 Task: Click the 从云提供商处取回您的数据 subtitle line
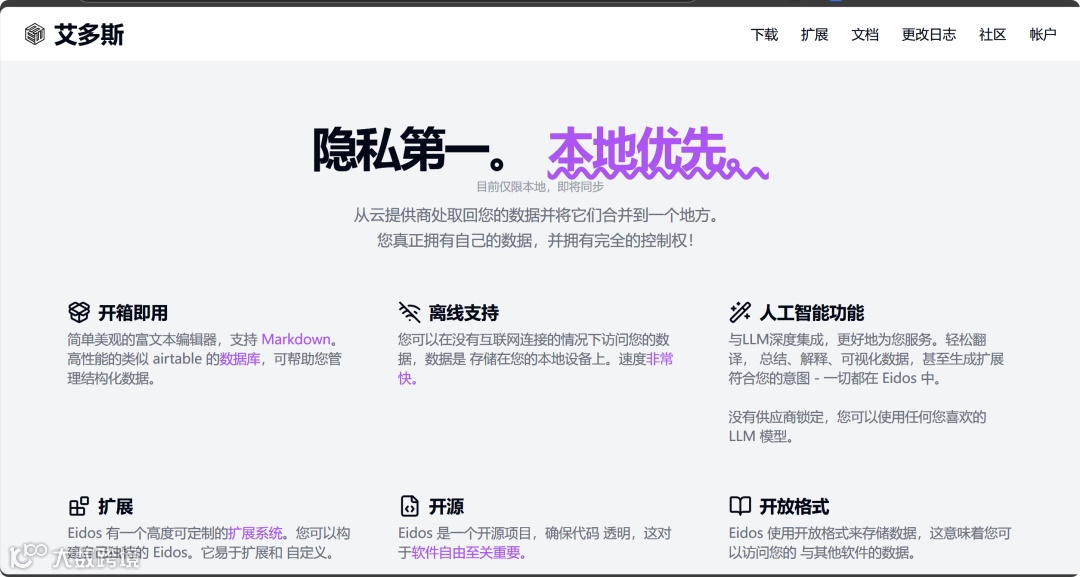tap(537, 216)
